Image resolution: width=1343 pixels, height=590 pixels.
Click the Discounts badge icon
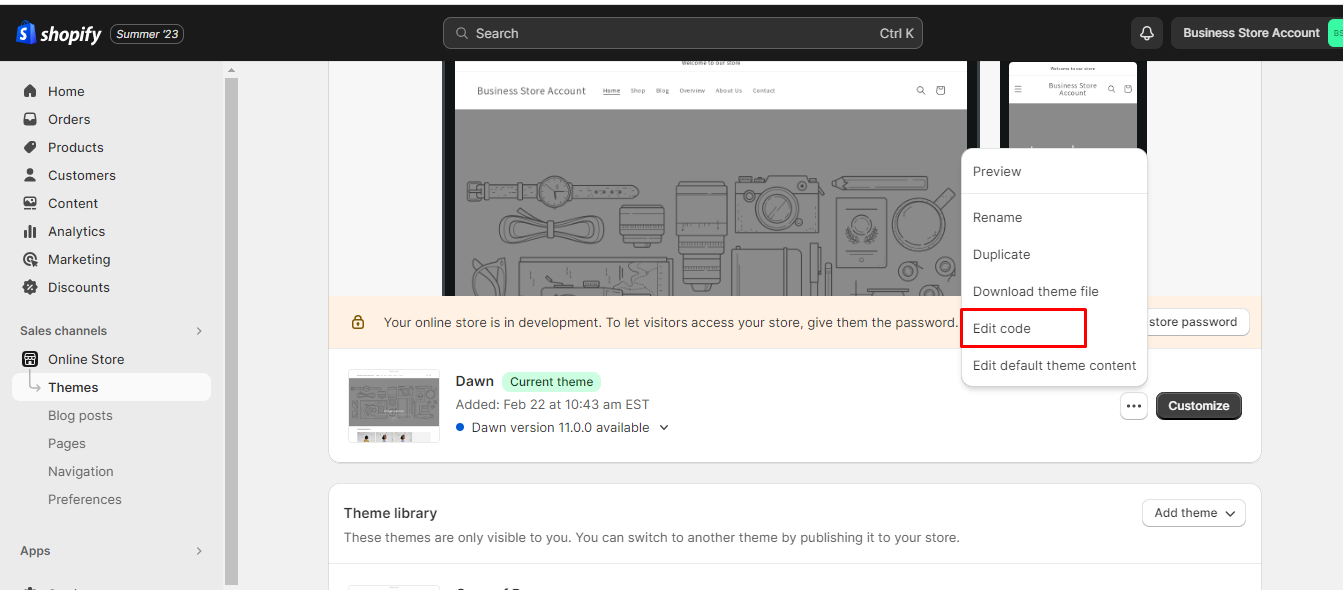pyautogui.click(x=30, y=287)
